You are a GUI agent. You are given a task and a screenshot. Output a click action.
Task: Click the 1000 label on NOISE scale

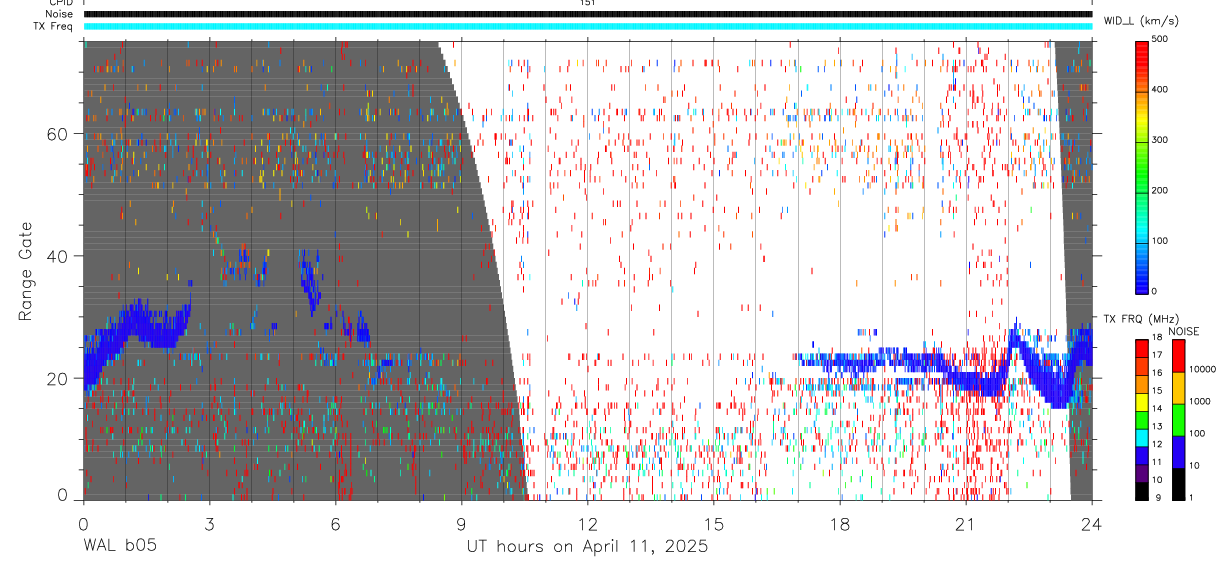(1200, 401)
